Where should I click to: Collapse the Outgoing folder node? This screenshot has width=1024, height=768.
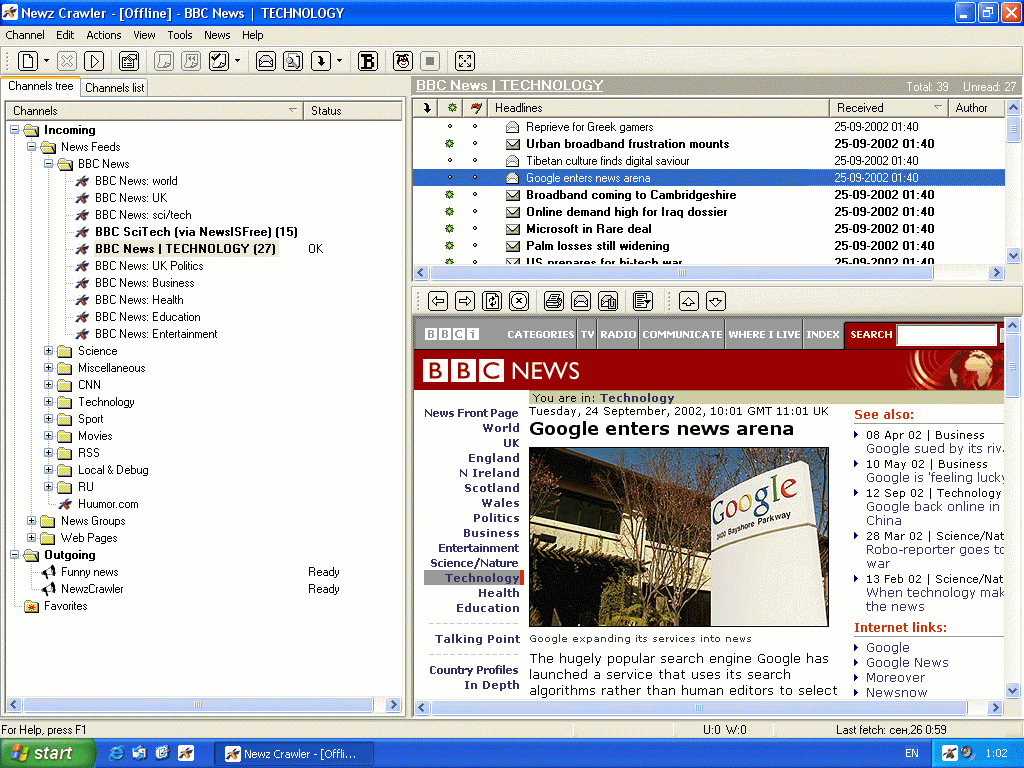pyautogui.click(x=14, y=554)
